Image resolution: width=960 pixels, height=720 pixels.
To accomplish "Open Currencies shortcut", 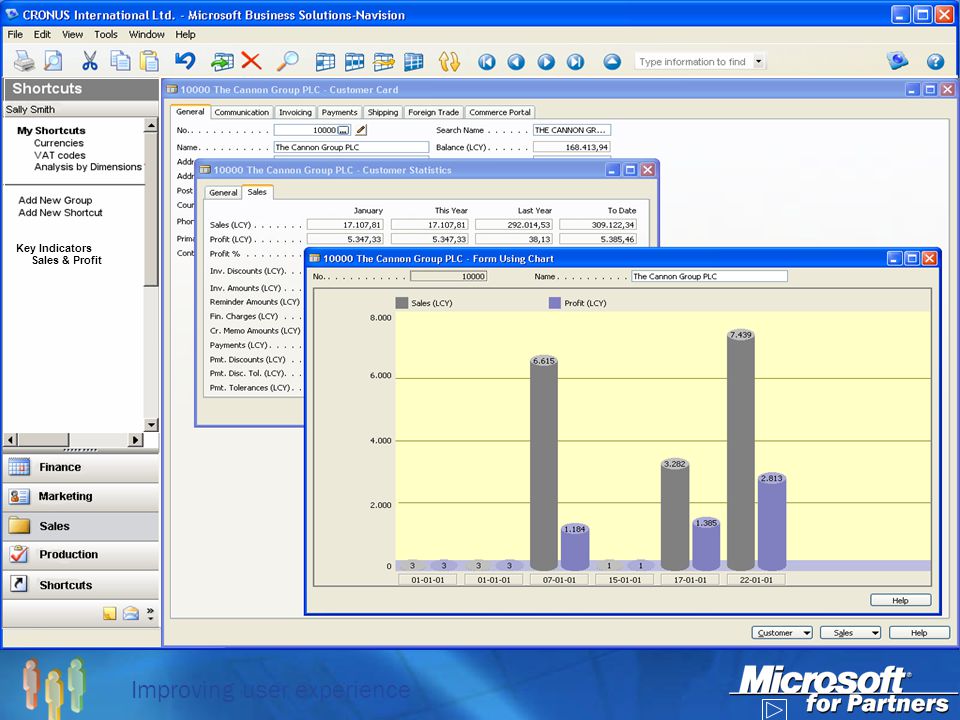I will [59, 143].
